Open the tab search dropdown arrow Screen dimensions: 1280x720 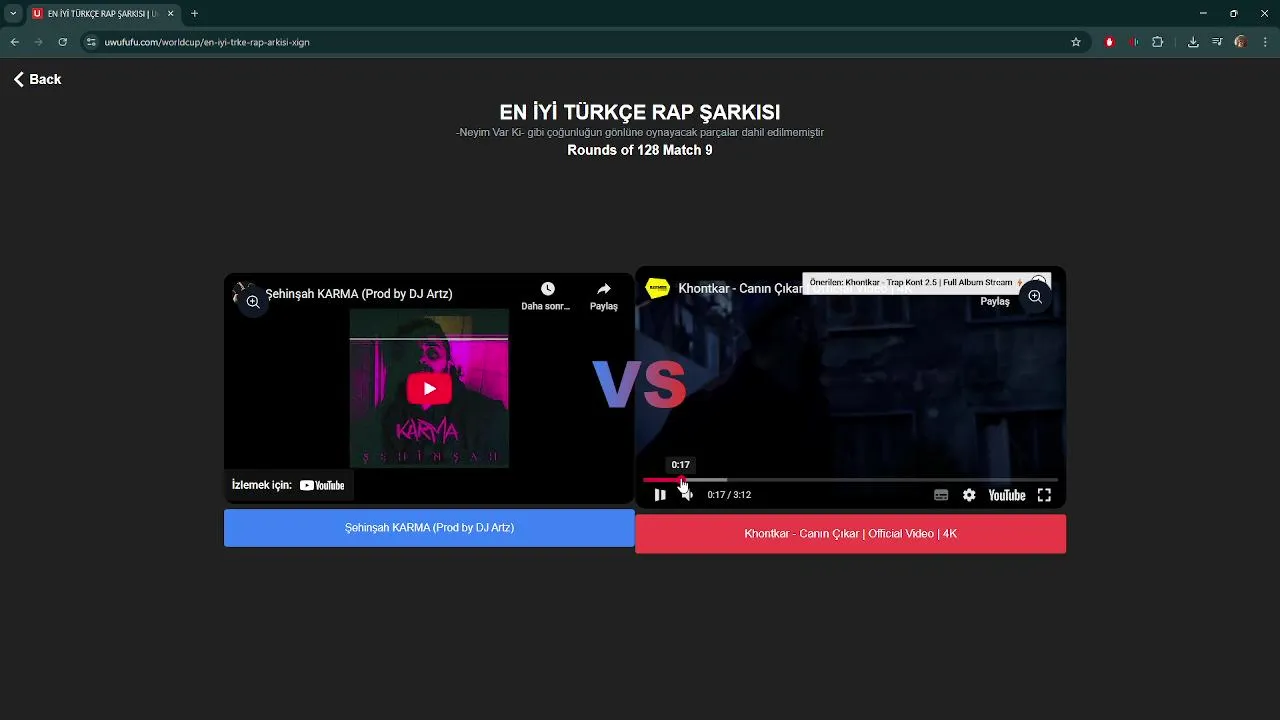[x=13, y=14]
